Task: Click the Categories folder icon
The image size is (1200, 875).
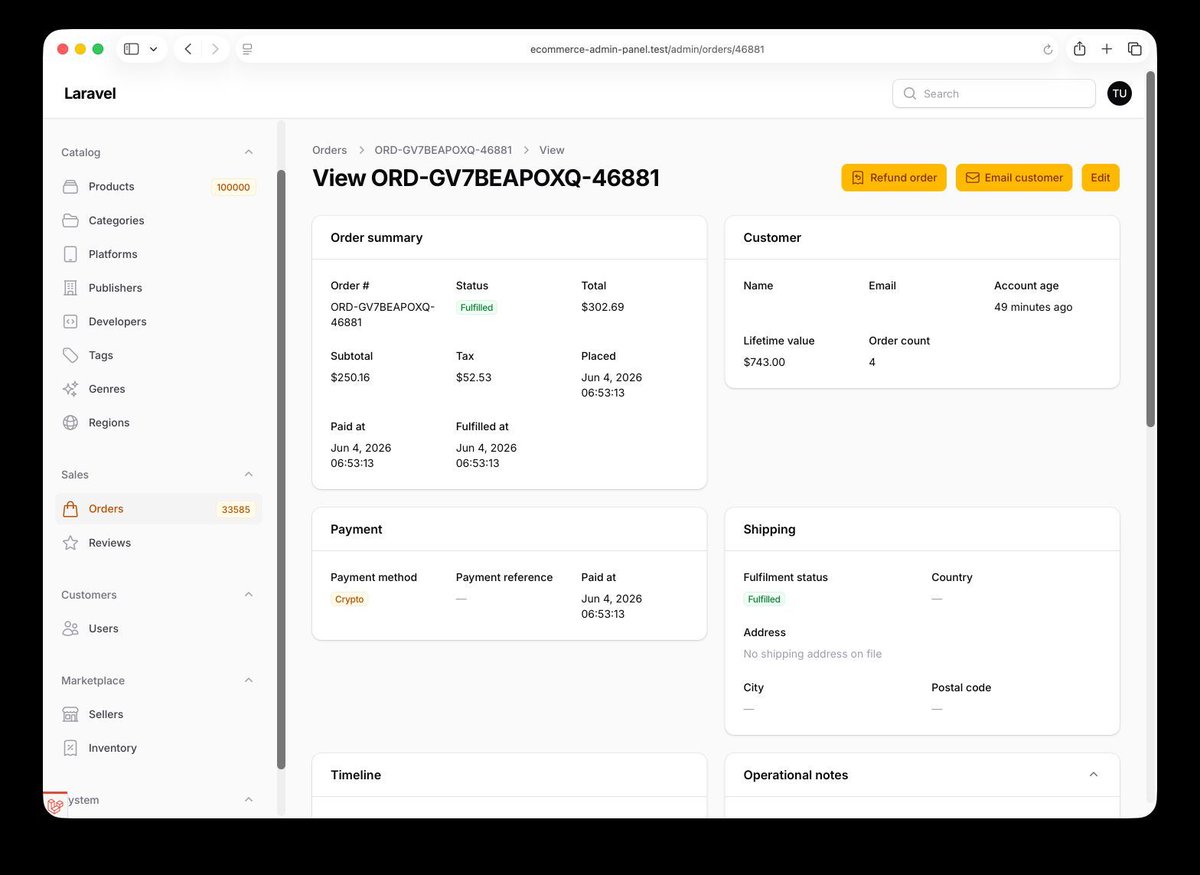Action: click(x=70, y=221)
